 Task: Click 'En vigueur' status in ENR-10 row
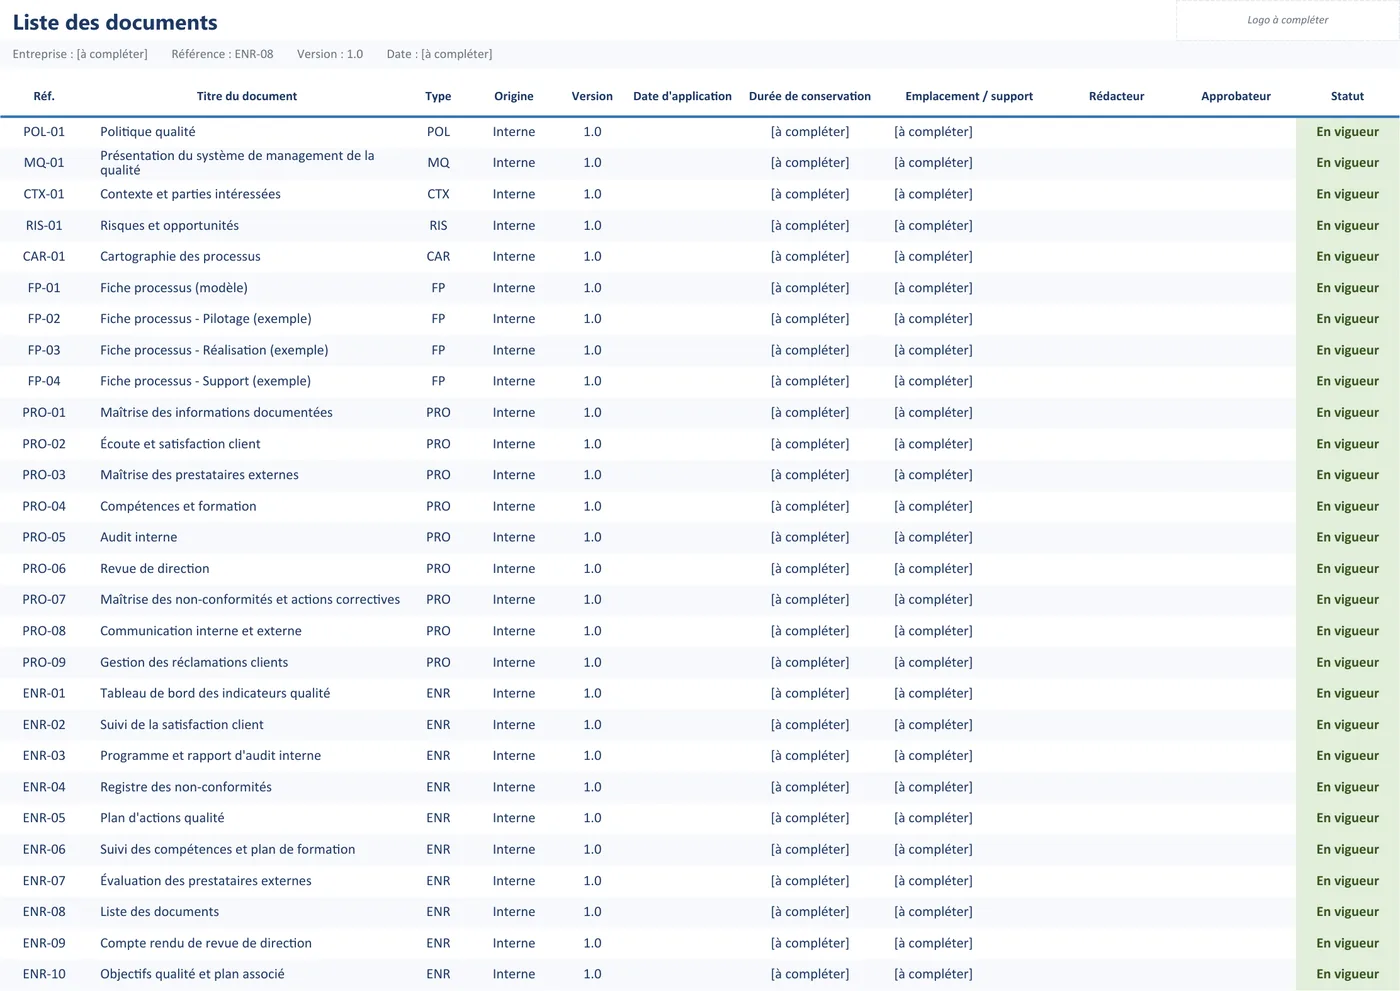[x=1347, y=974]
